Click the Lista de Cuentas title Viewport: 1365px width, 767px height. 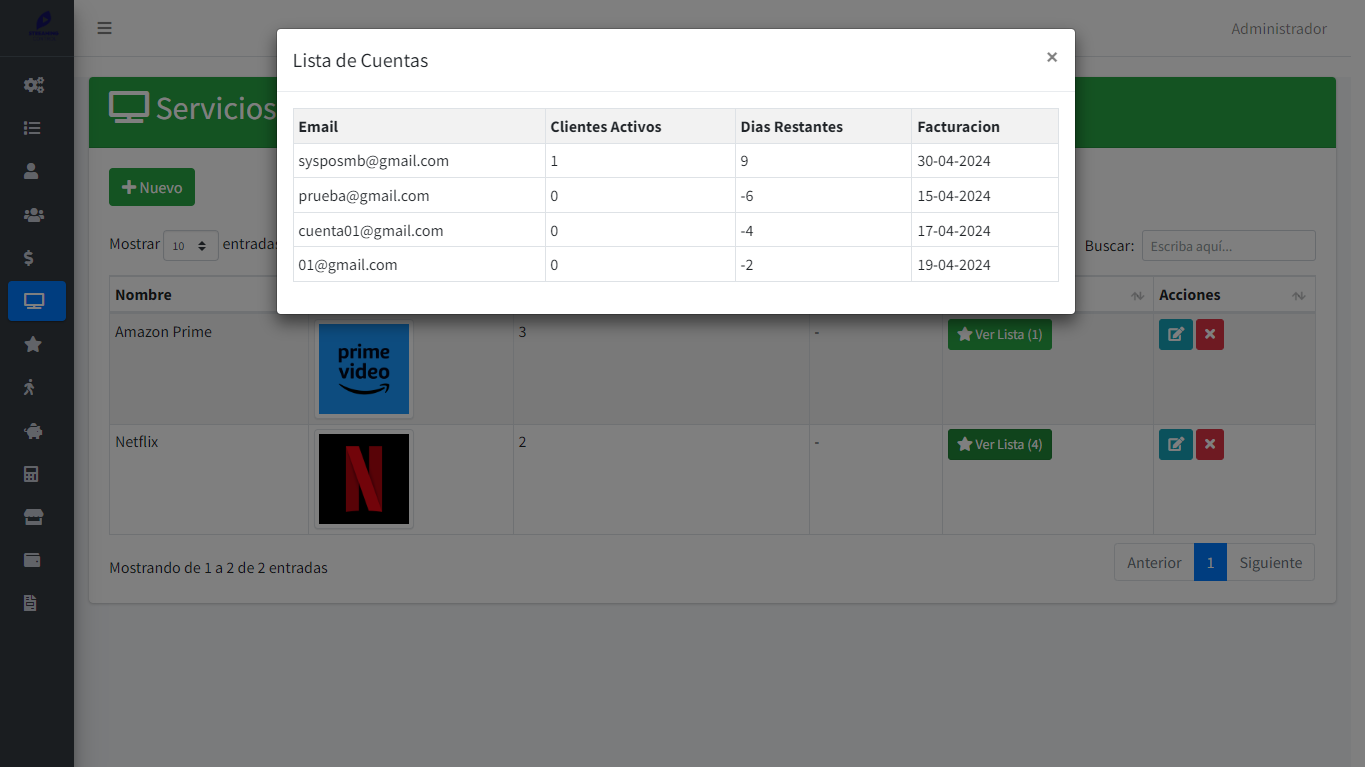pos(360,61)
